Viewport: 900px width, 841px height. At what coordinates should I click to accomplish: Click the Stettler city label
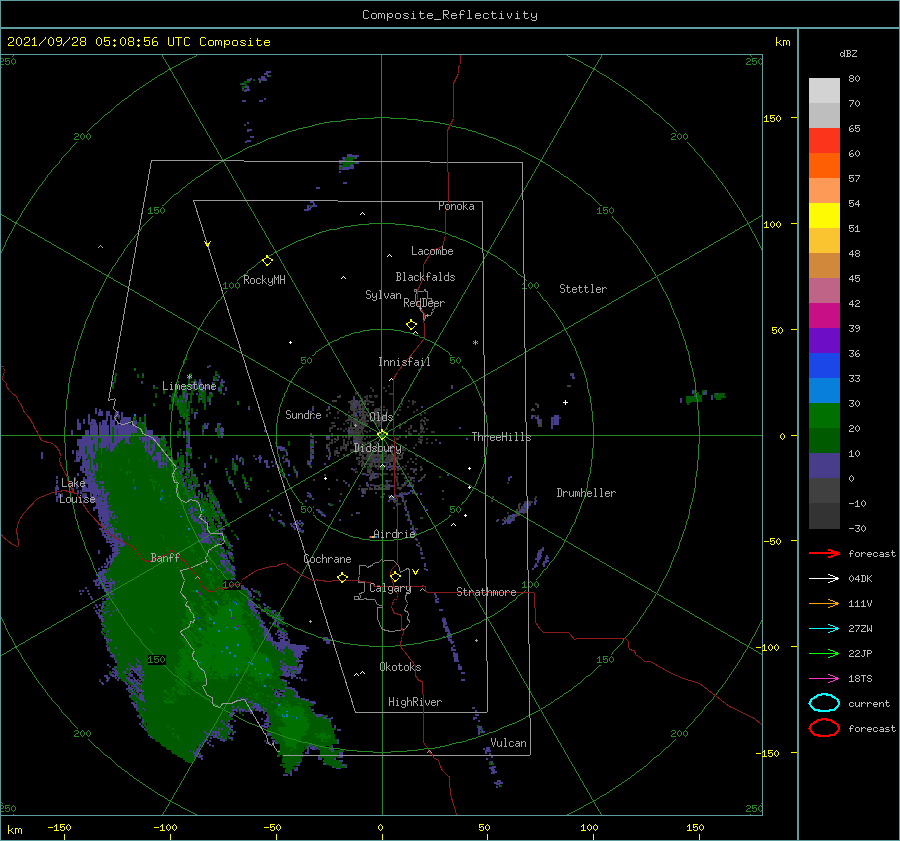click(583, 289)
